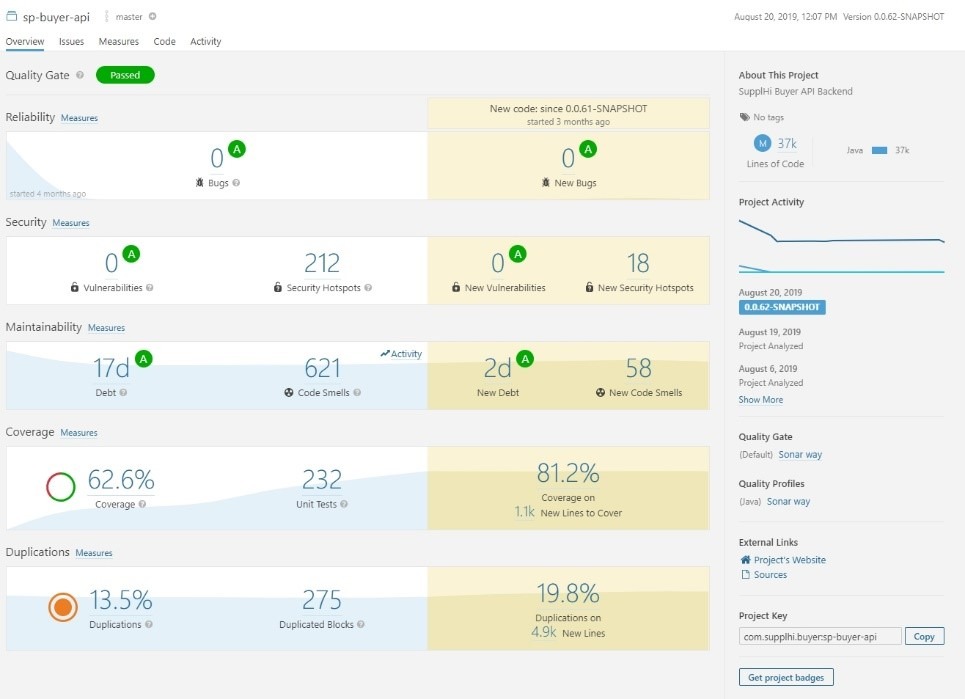
Task: Click the Security Hotspots help icon
Action: coord(369,288)
